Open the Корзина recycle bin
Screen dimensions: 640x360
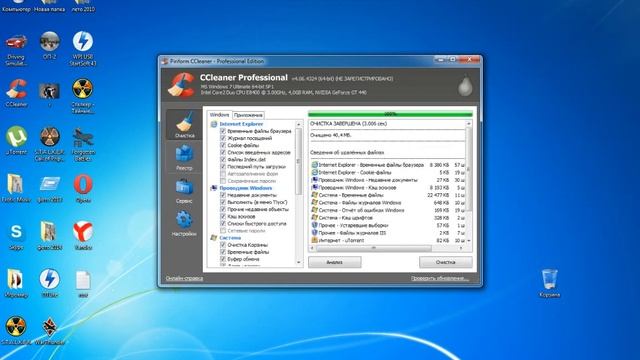click(x=549, y=283)
